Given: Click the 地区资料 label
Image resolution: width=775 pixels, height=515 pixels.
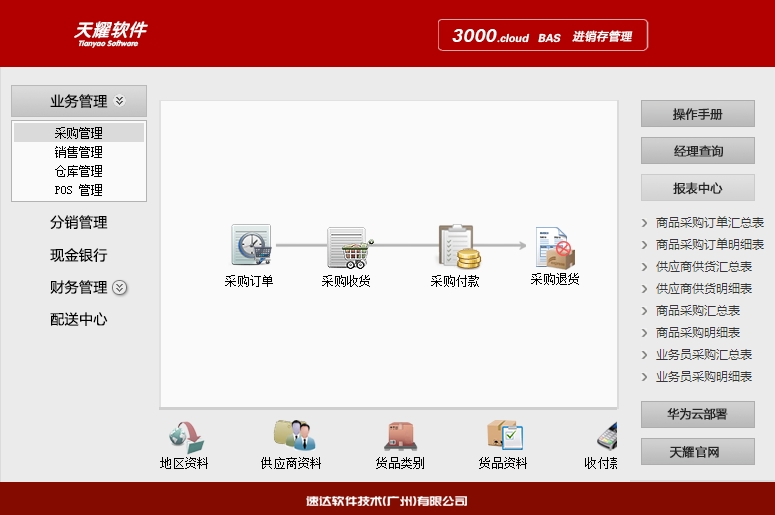Looking at the screenshot, I should coord(184,463).
